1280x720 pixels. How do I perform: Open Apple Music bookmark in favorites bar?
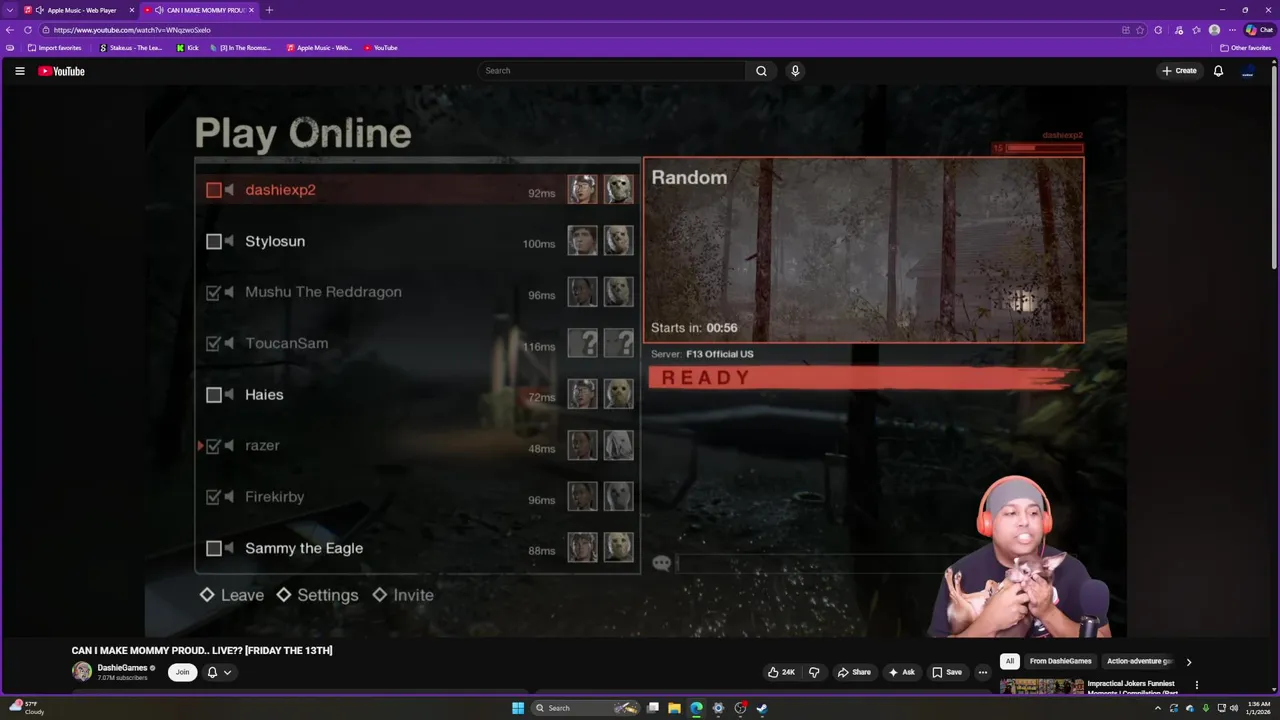319,48
